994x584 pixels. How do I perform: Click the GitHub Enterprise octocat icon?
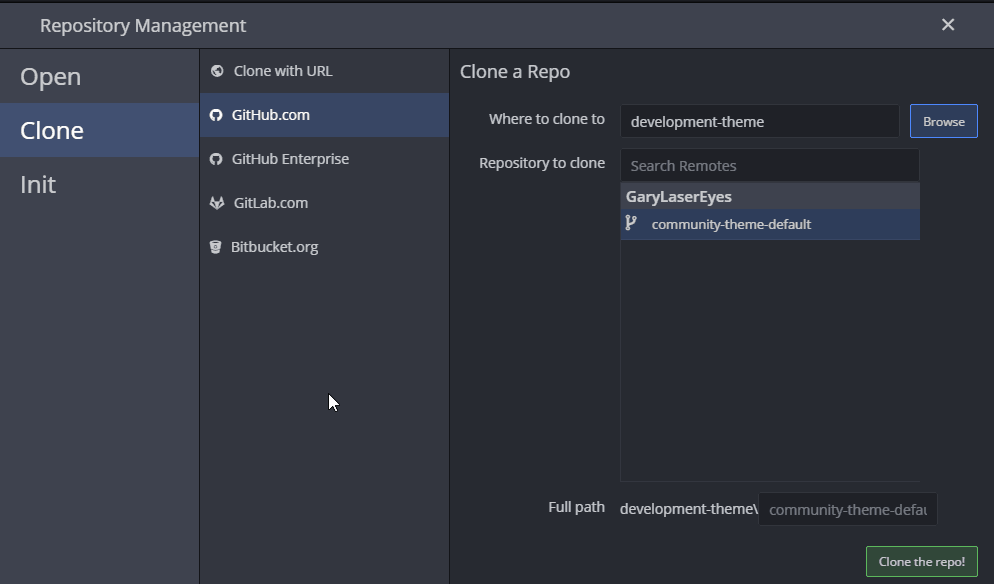216,159
